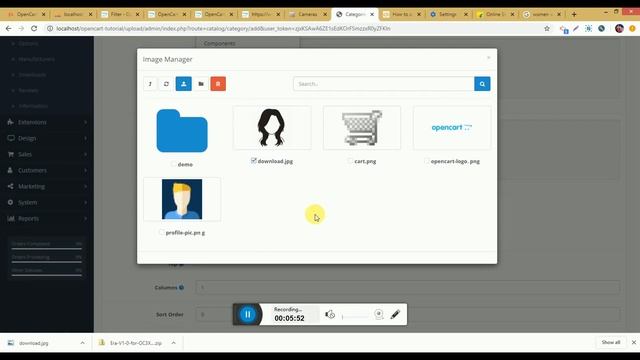Run the image search with the magnifier button
Screen dimensions: 640x360
pos(482,84)
